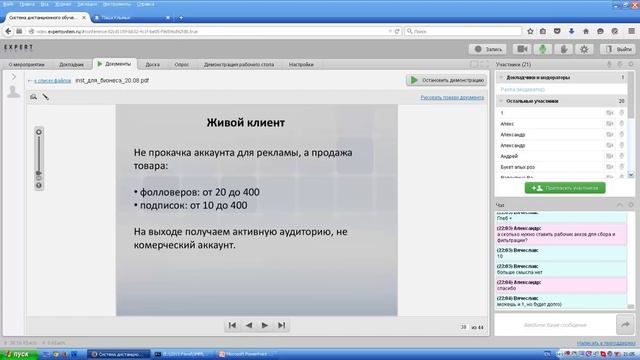This screenshot has width=640, height=360.
Task: Click the chat message input field
Action: [555, 325]
